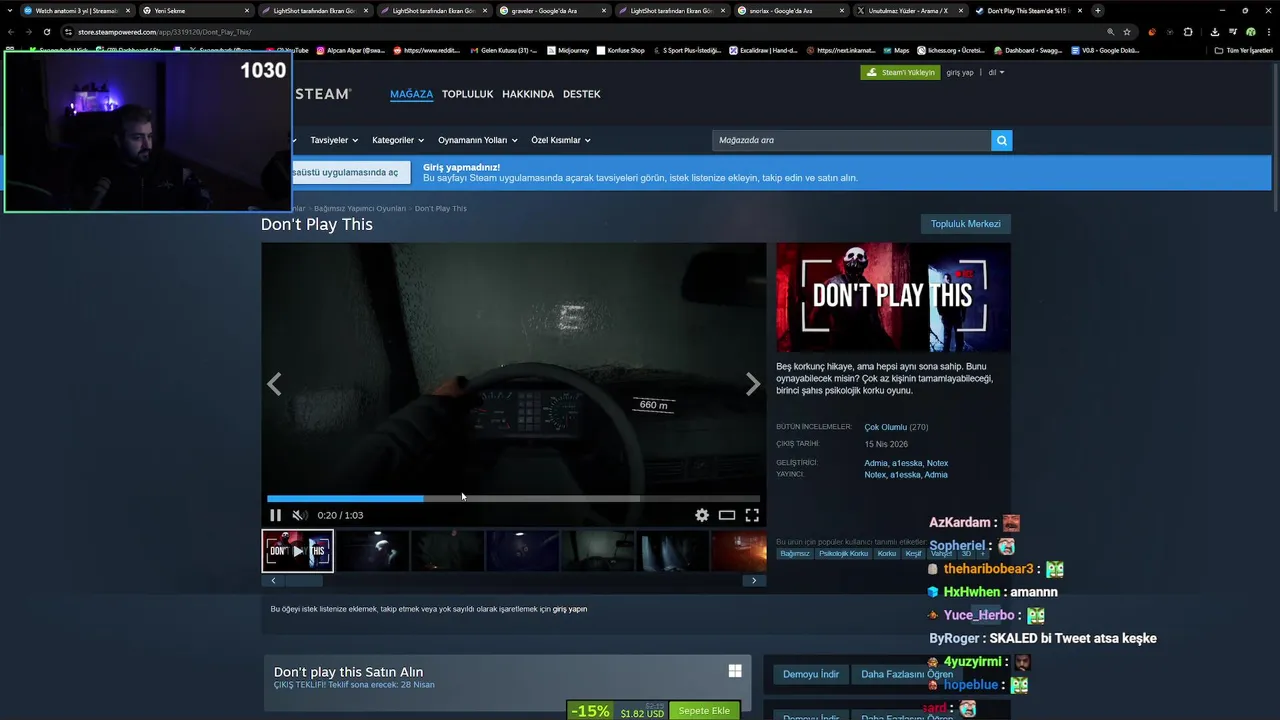
Task: Seek on the trailer progress bar
Action: tap(513, 498)
